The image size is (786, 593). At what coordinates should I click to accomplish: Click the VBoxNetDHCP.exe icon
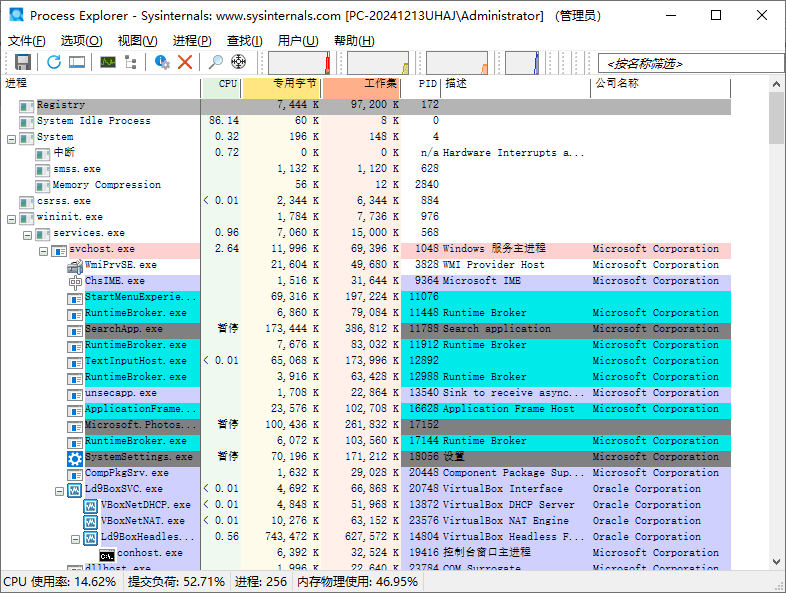[x=91, y=506]
